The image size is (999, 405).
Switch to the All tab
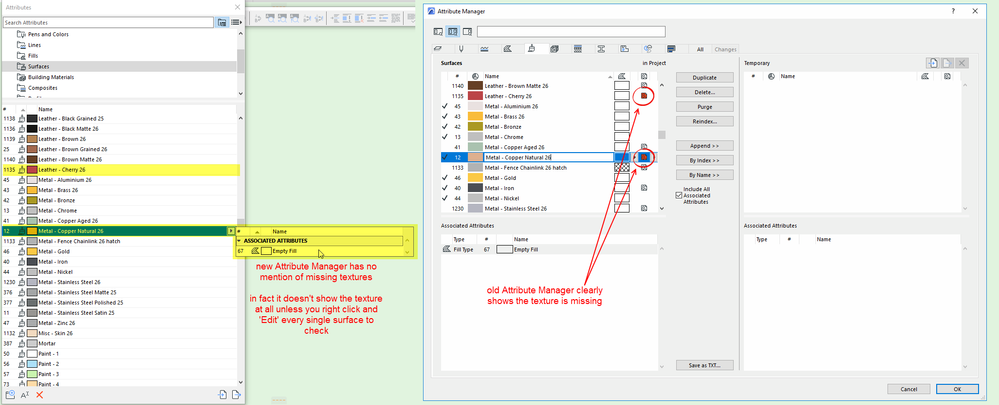700,48
